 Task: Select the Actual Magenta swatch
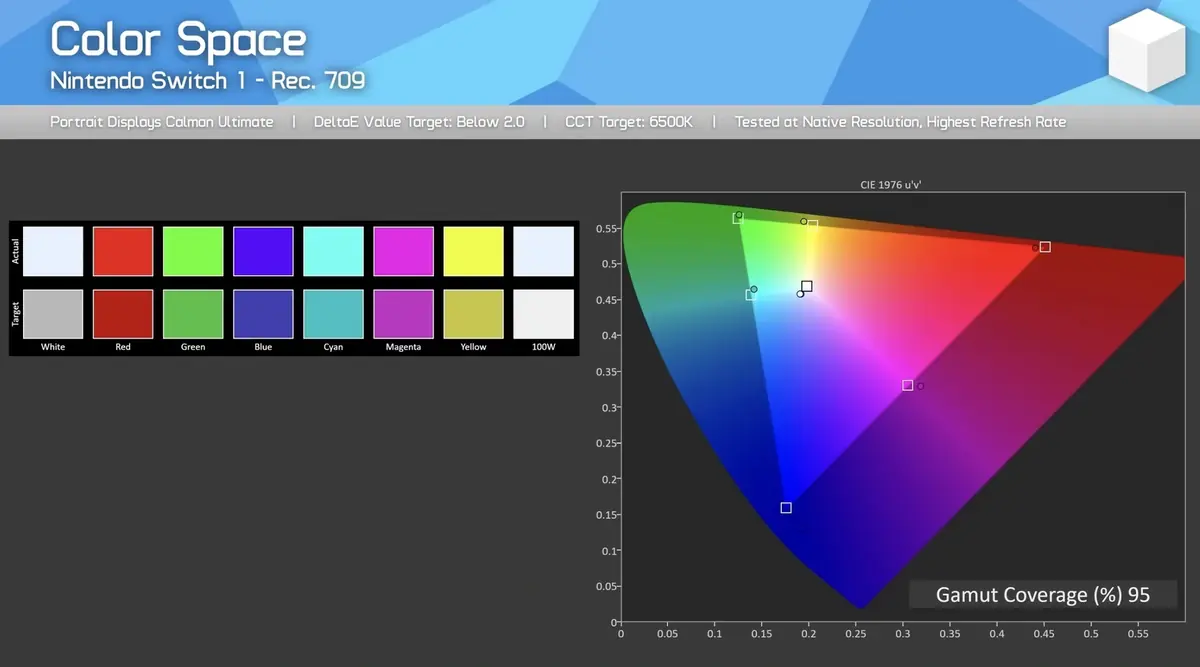coord(403,251)
